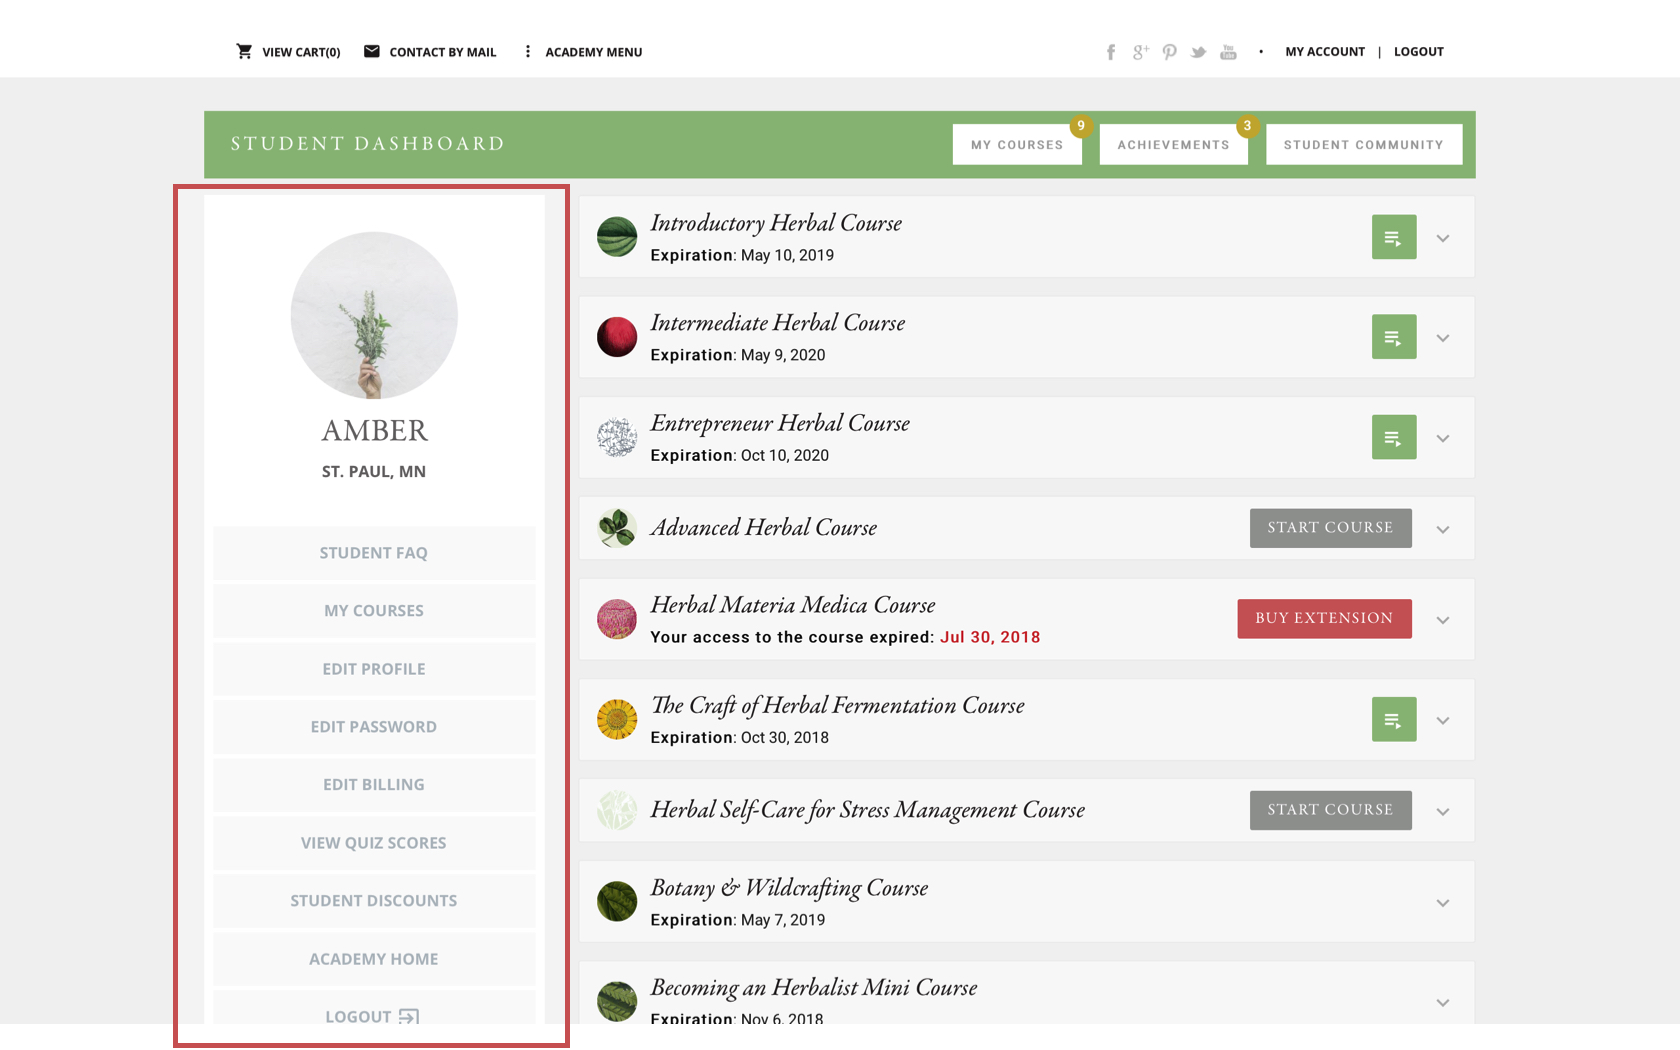Click green playlist icon for Herbal Fermentation Course

(1394, 719)
